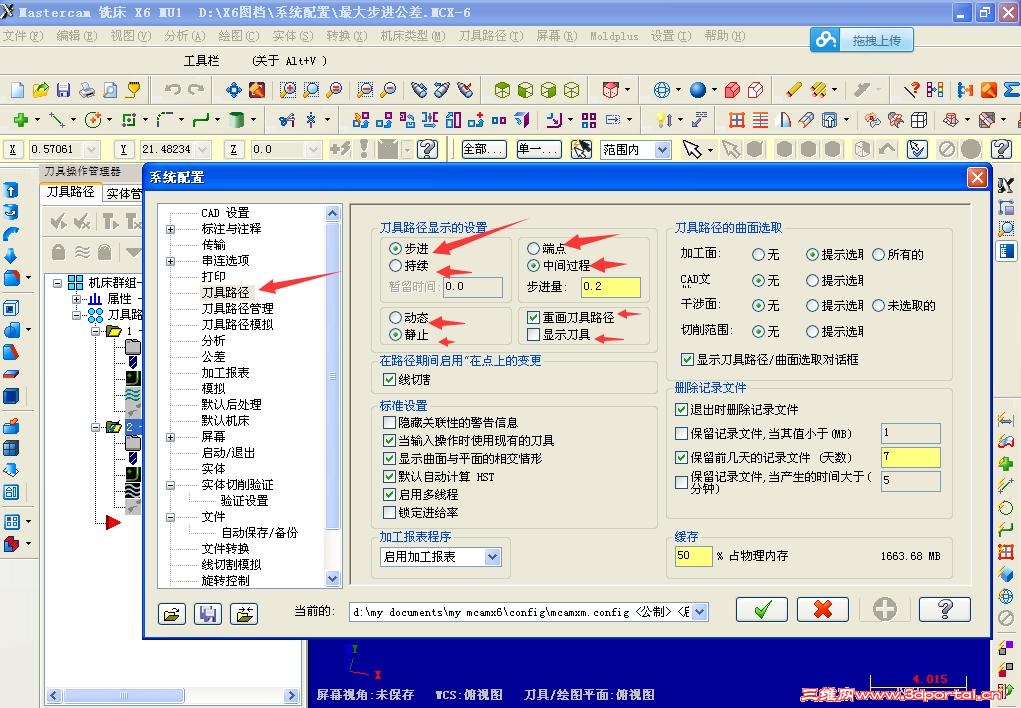Screen dimensions: 1021x708
Task: Click the dialog help question mark button
Action: (x=945, y=610)
